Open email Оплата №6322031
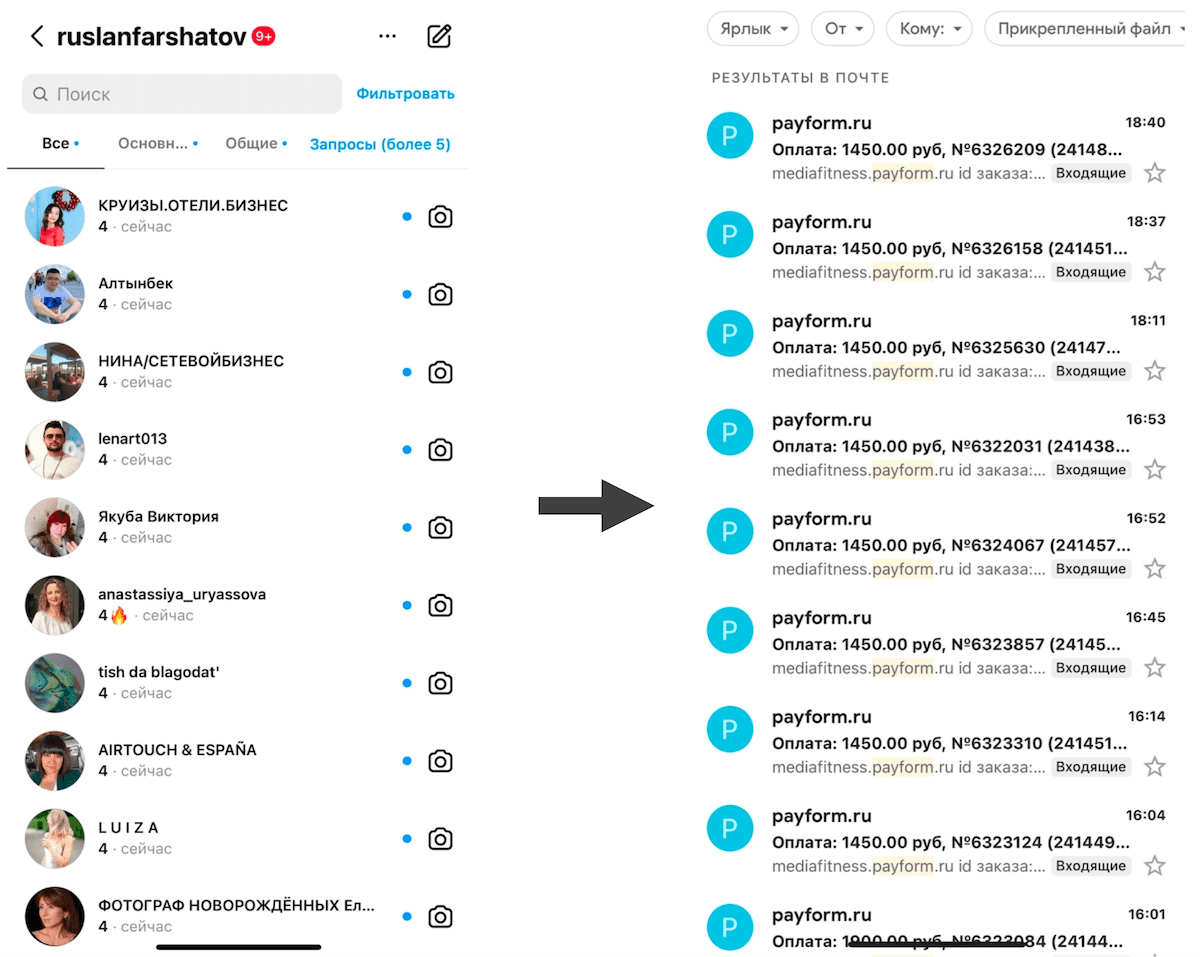Image resolution: width=1200 pixels, height=957 pixels. click(952, 446)
